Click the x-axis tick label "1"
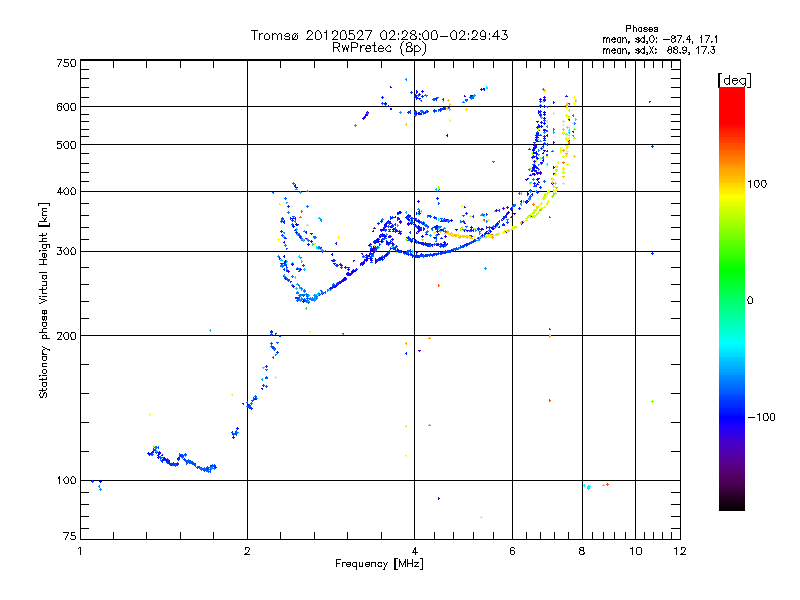This screenshot has height=600, width=800. 80,551
